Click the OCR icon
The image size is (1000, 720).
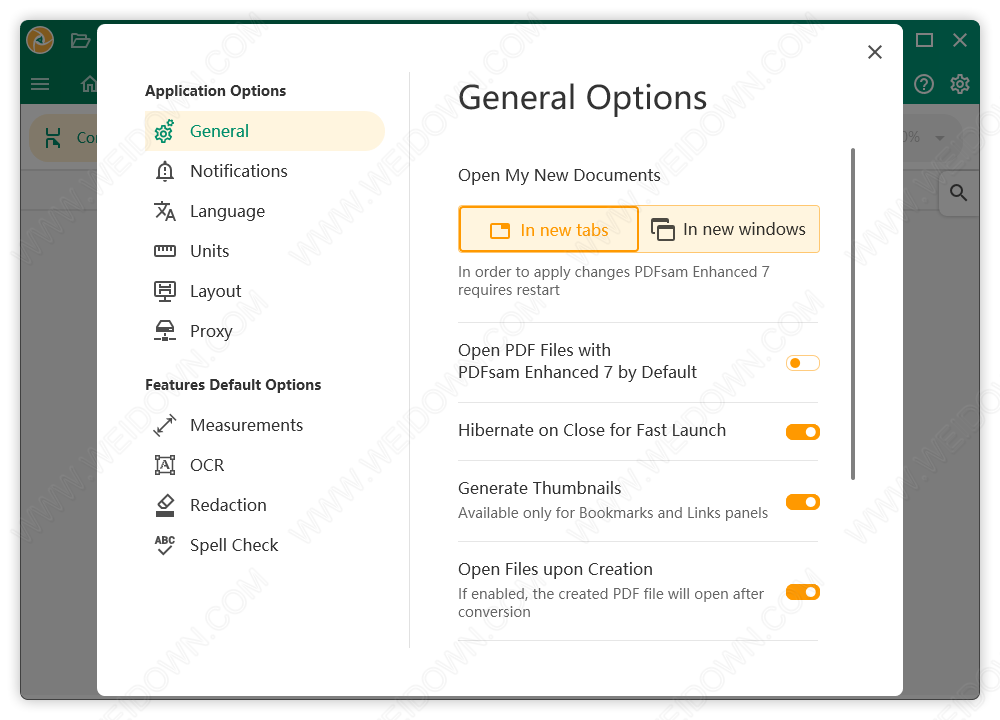165,466
